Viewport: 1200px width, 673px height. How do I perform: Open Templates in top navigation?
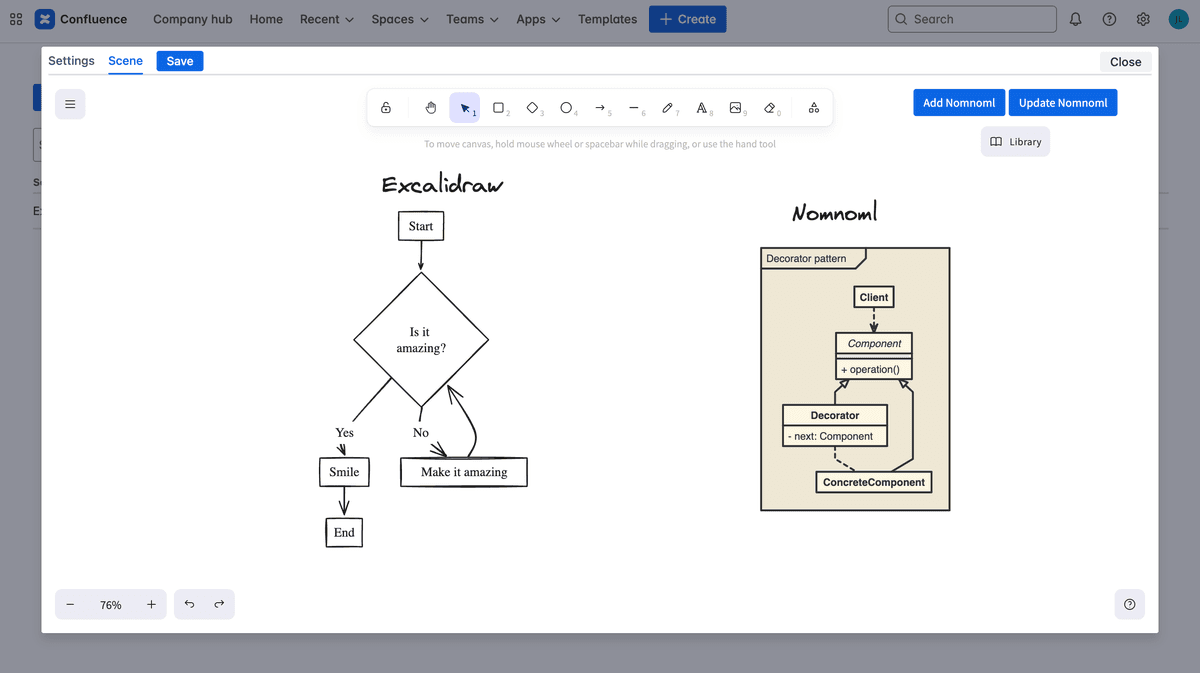click(x=608, y=19)
